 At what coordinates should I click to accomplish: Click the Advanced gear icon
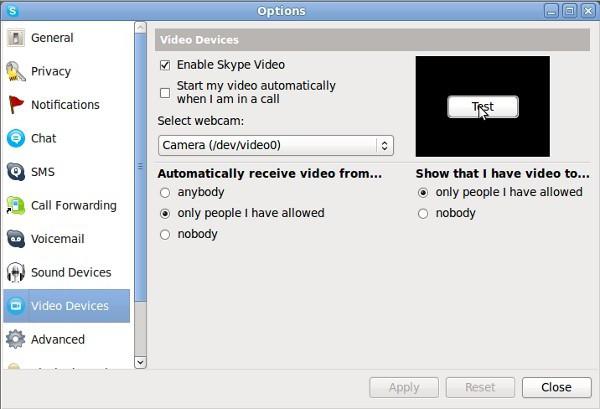[x=16, y=339]
